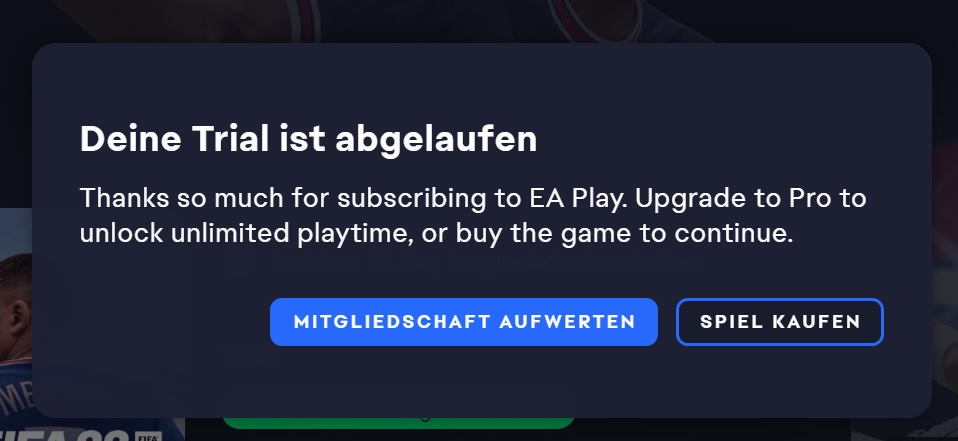
Task: Click the green button behind the dialog
Action: (398, 423)
